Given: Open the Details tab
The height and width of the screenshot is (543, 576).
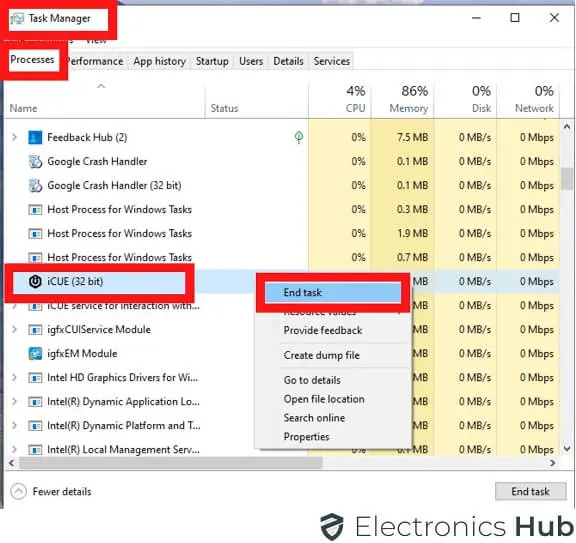Looking at the screenshot, I should click(288, 61).
